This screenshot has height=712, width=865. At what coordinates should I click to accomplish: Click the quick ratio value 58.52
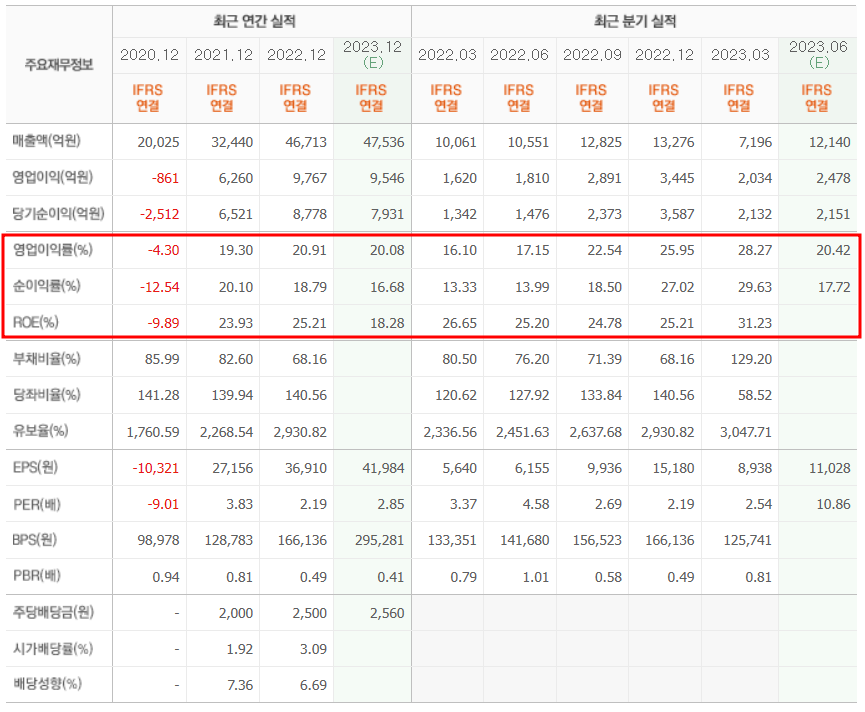click(755, 395)
